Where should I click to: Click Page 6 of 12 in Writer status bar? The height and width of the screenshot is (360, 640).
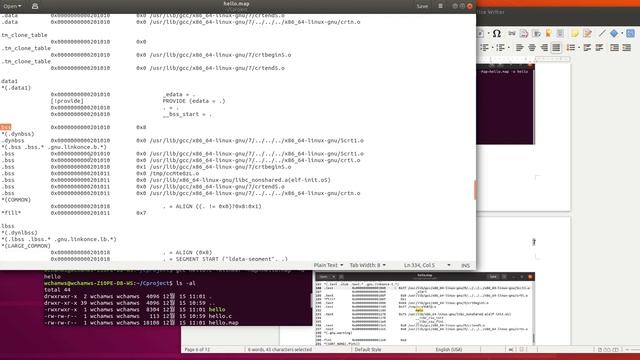pos(197,350)
